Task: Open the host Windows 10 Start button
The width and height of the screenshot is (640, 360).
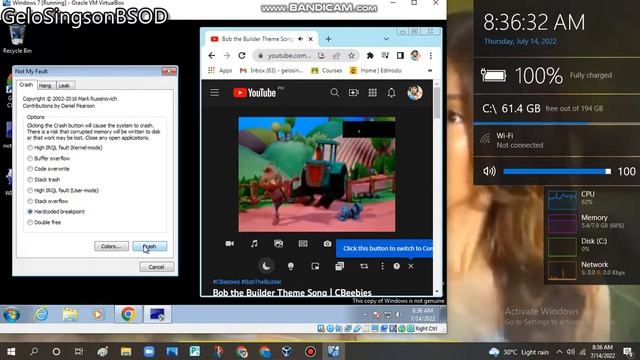Action: coord(11,352)
